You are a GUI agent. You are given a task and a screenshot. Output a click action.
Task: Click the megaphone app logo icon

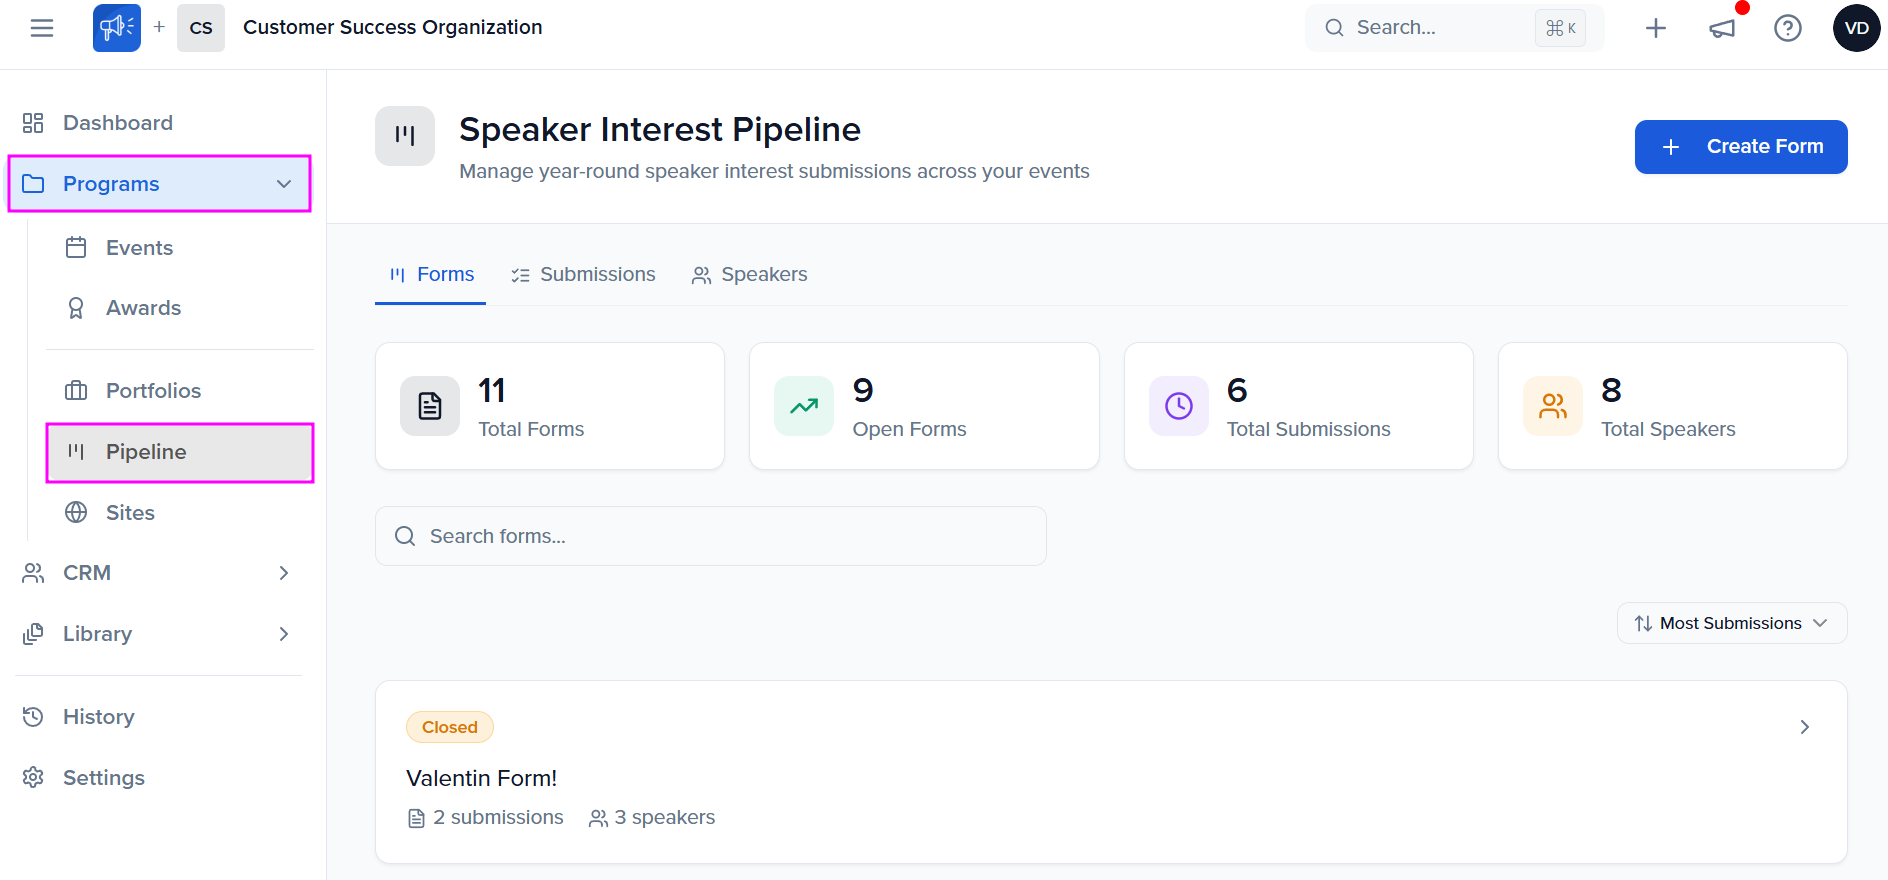click(x=117, y=28)
